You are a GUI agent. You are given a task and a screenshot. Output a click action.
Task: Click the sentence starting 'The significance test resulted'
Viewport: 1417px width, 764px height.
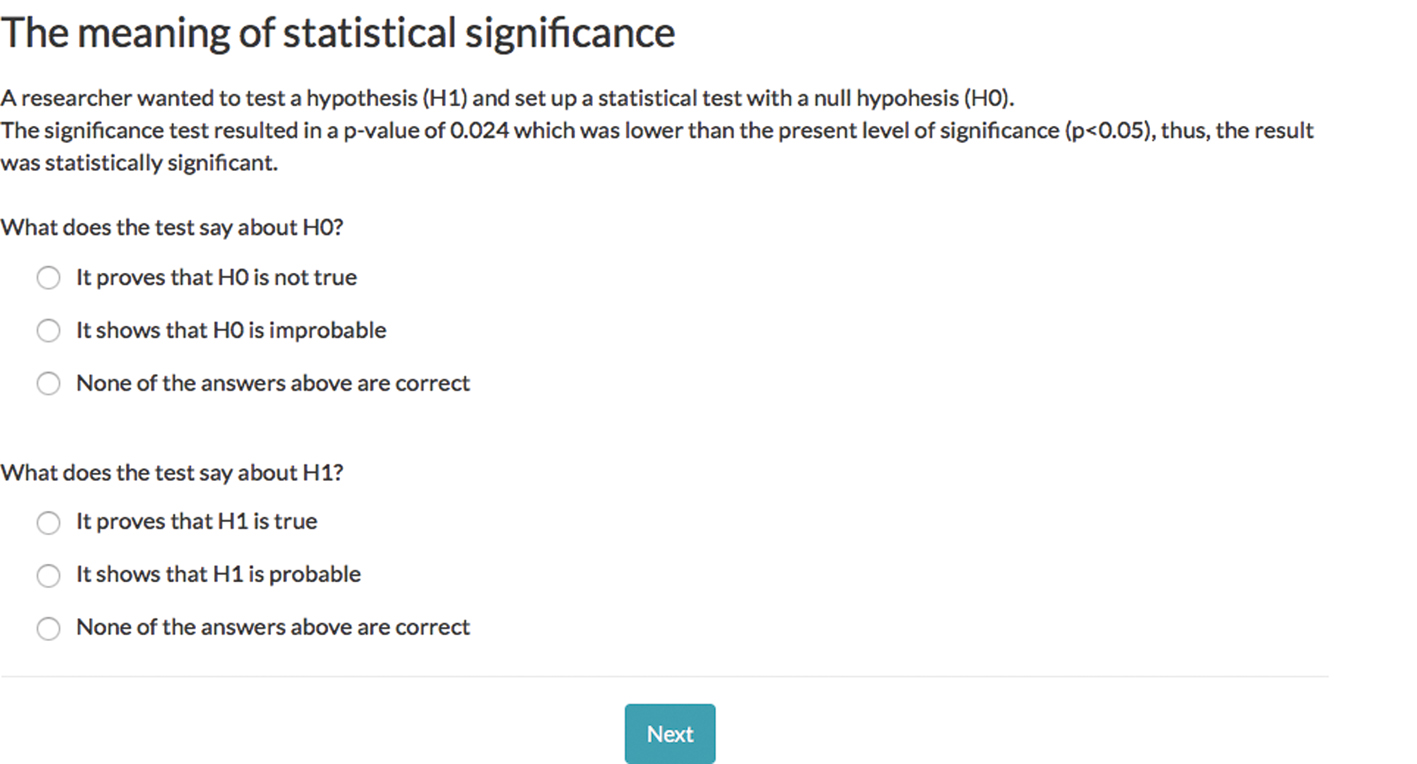pyautogui.click(x=656, y=131)
